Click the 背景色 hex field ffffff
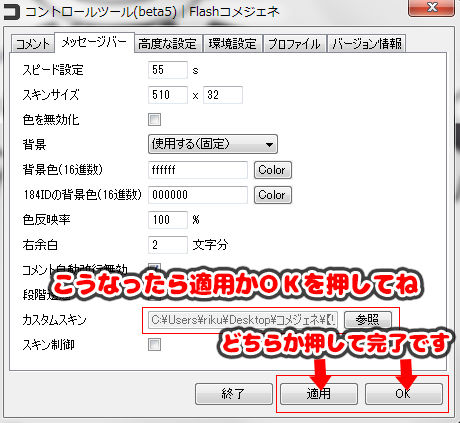Viewport: 460px width, 423px height. coord(198,170)
